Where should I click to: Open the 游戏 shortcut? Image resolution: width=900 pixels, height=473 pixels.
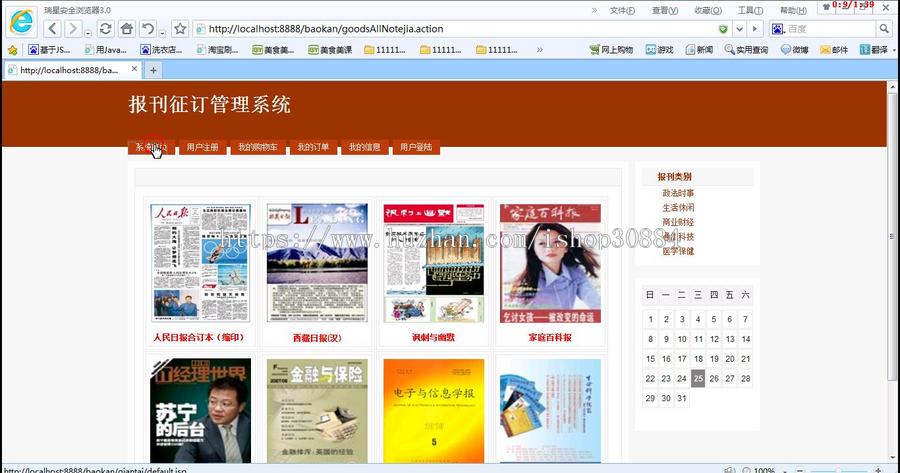[660, 50]
